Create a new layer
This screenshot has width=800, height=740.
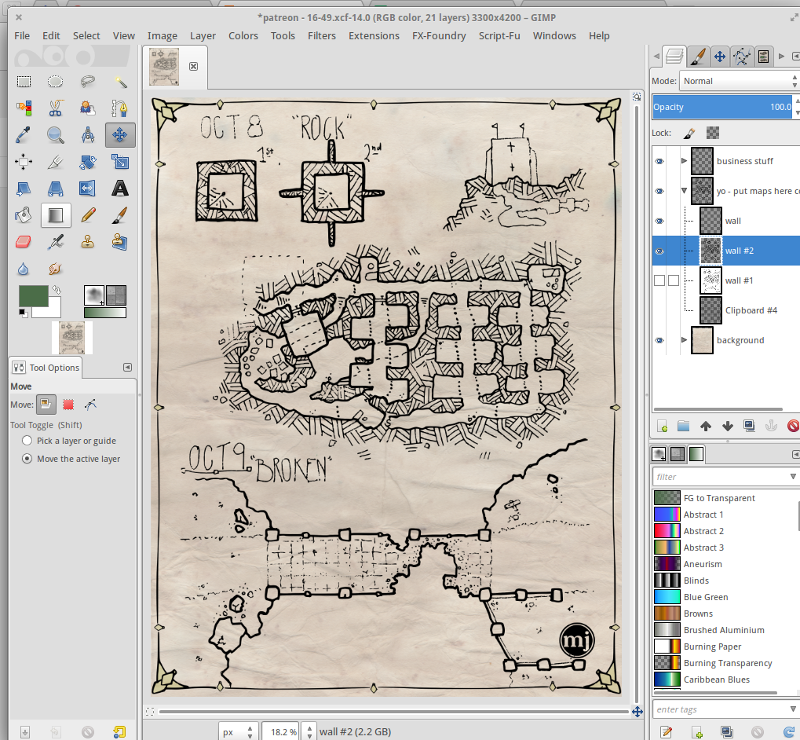661,425
